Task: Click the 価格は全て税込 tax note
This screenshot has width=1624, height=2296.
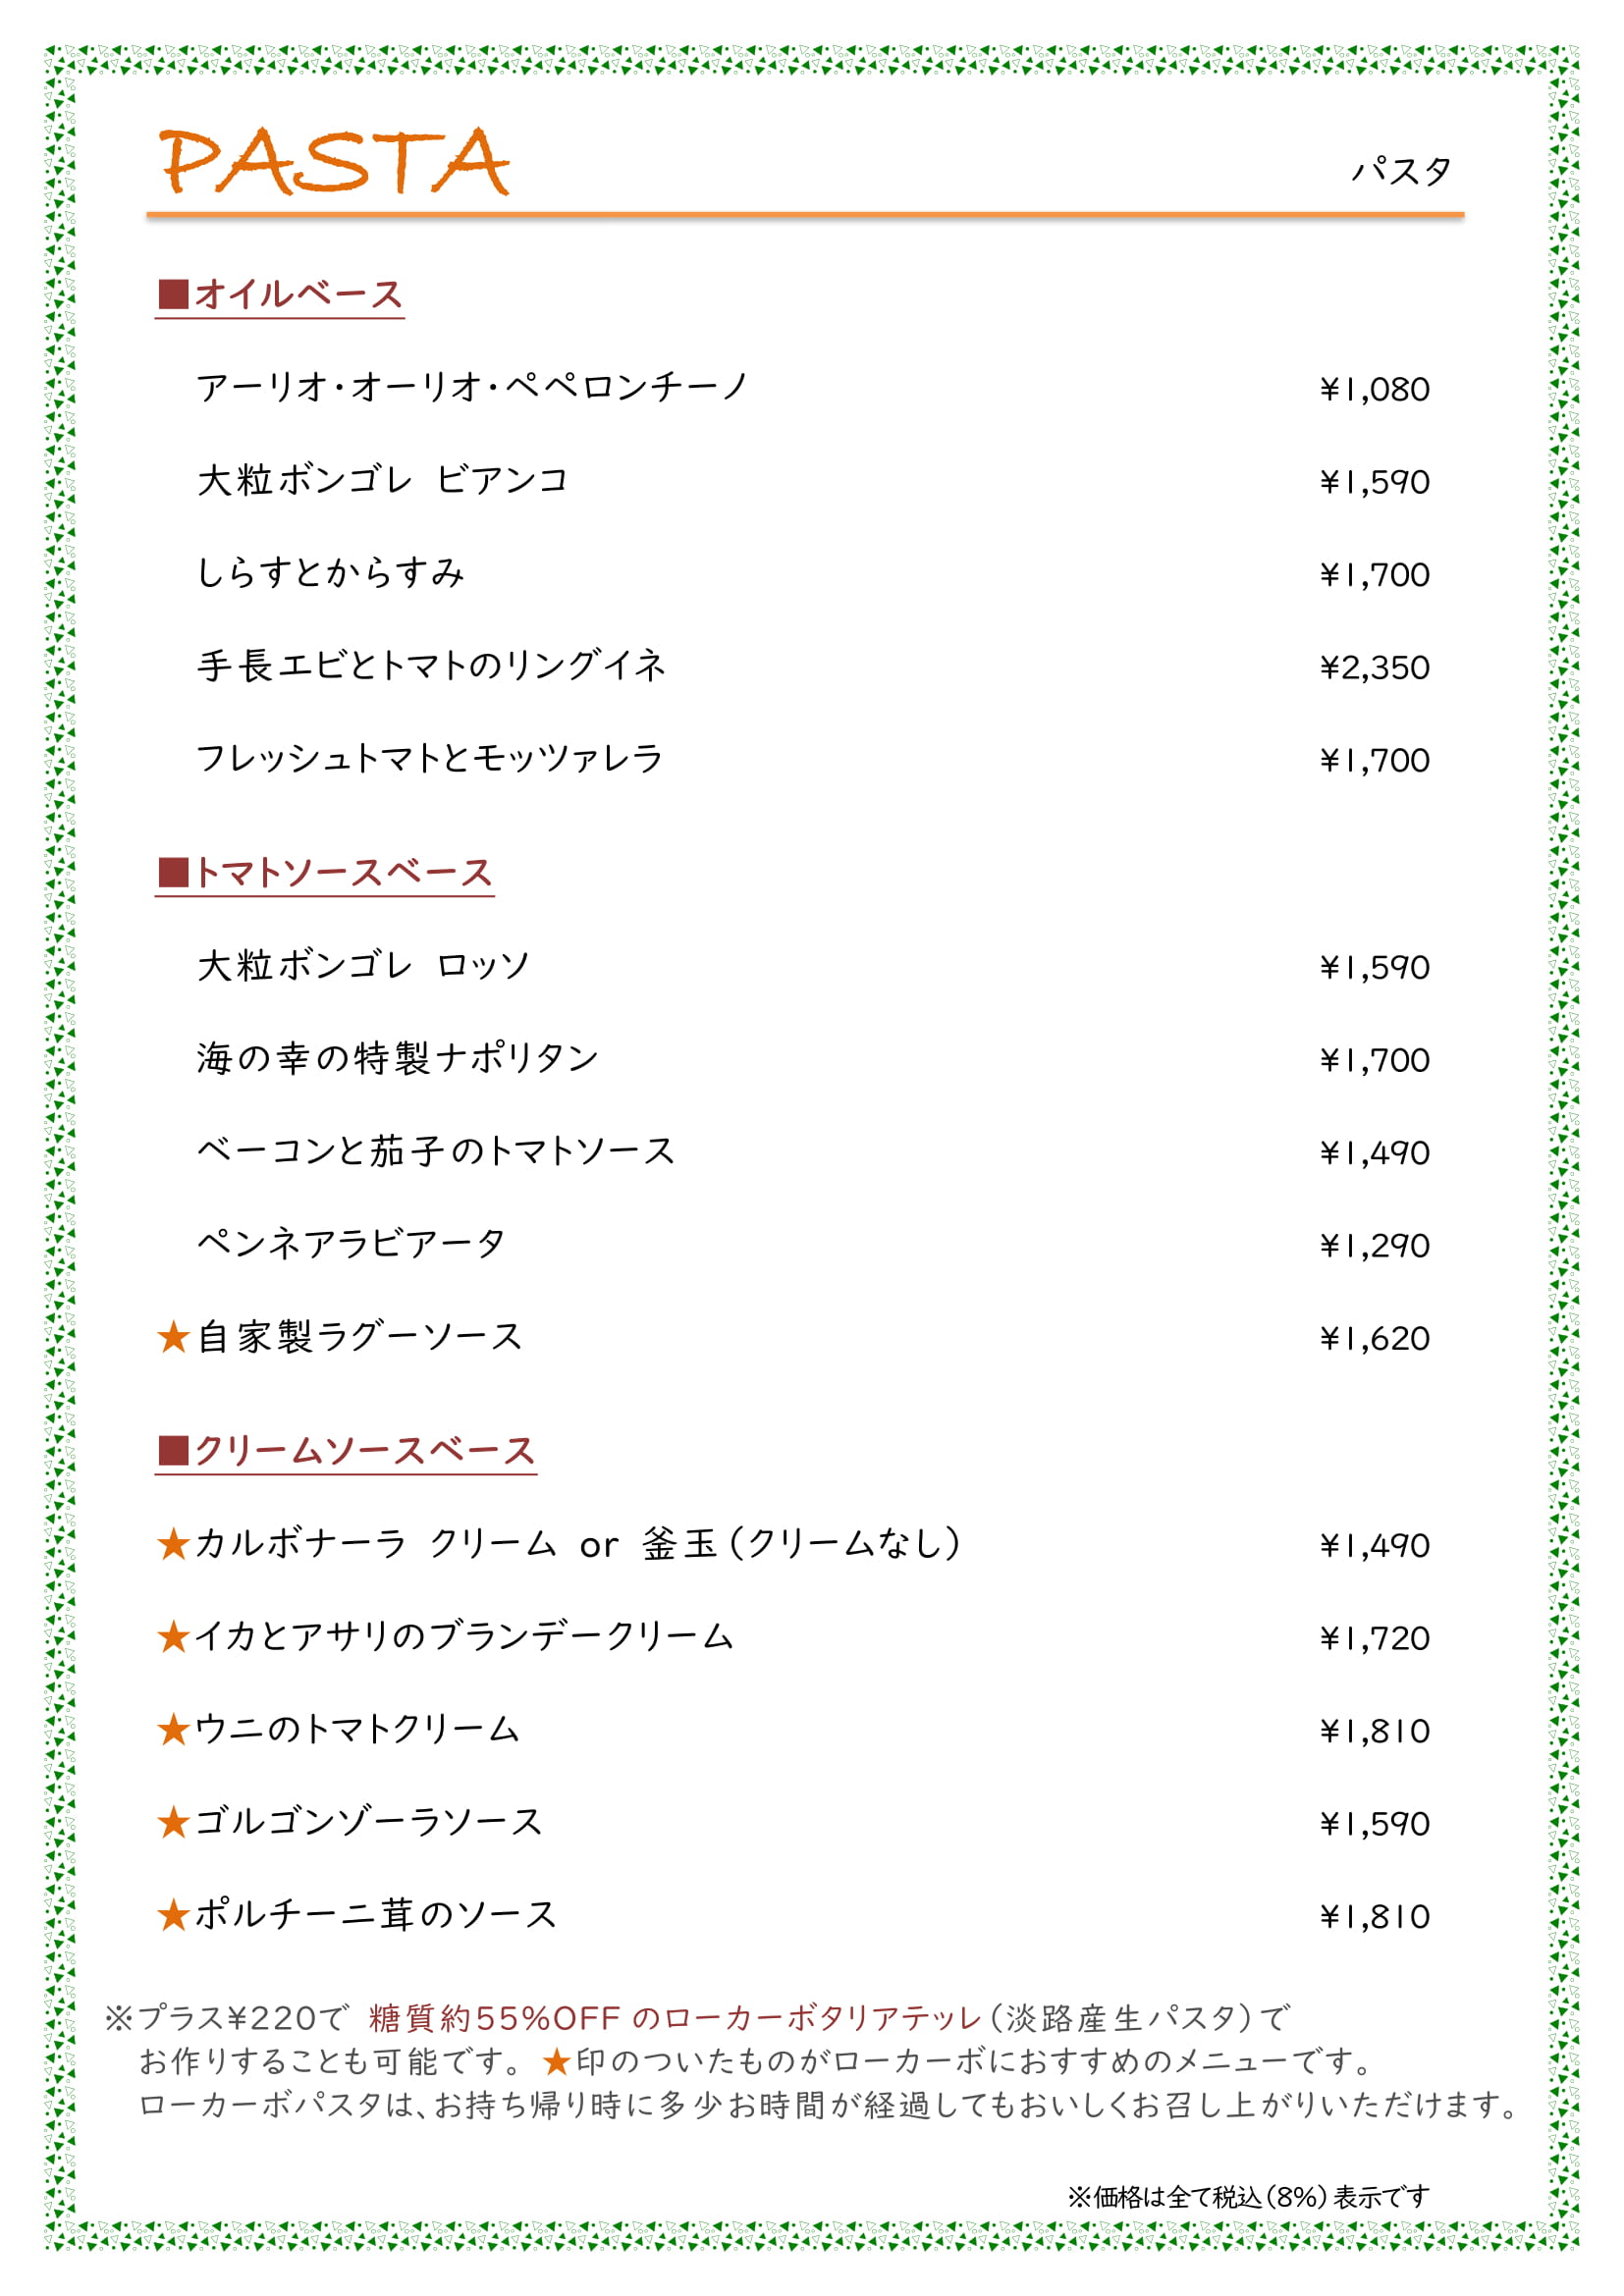Action: [1249, 2197]
